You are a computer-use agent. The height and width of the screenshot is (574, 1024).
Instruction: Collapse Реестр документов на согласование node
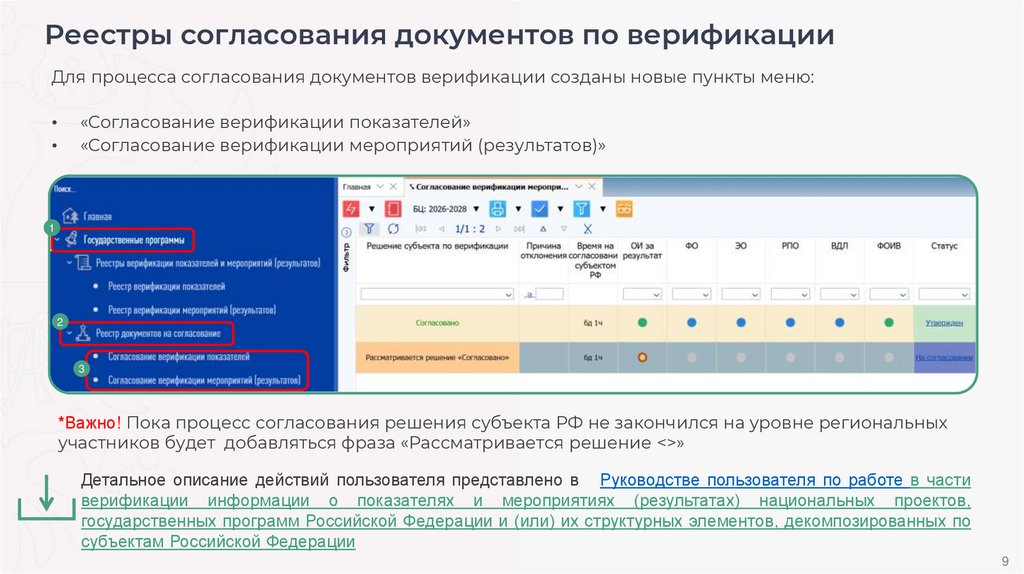tap(69, 334)
